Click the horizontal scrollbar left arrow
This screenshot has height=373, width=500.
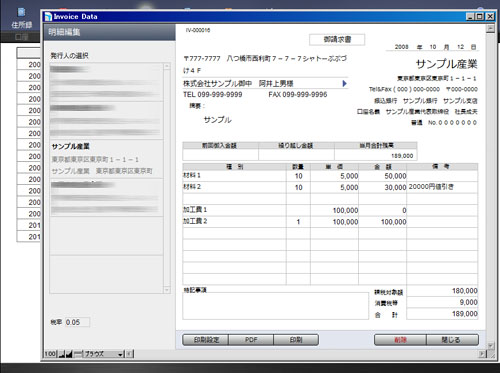(x=130, y=354)
